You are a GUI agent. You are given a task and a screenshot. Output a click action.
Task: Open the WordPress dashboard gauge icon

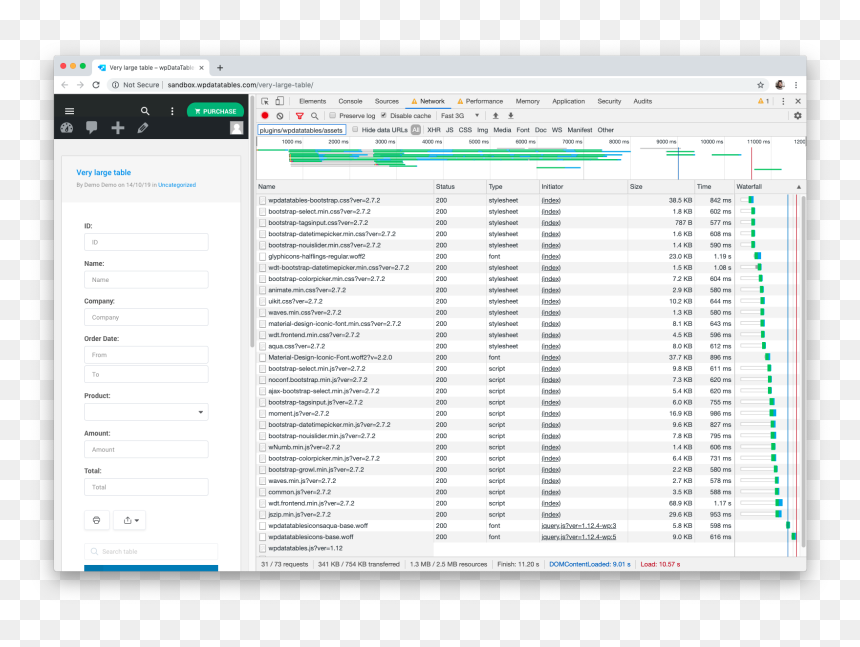coord(67,128)
